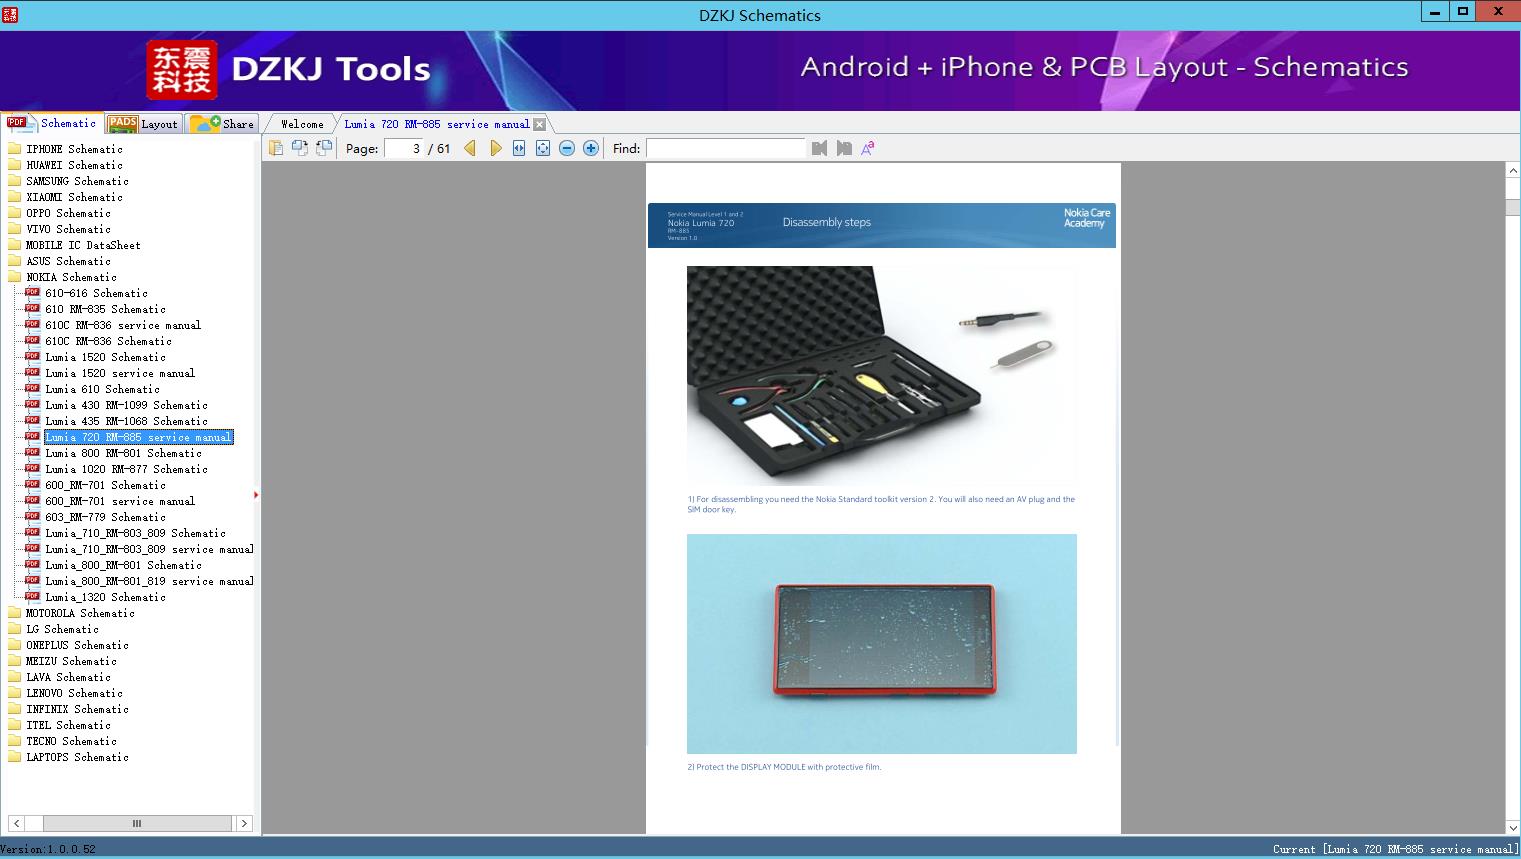Go to the next page
Image resolution: width=1521 pixels, height=859 pixels.
click(495, 148)
